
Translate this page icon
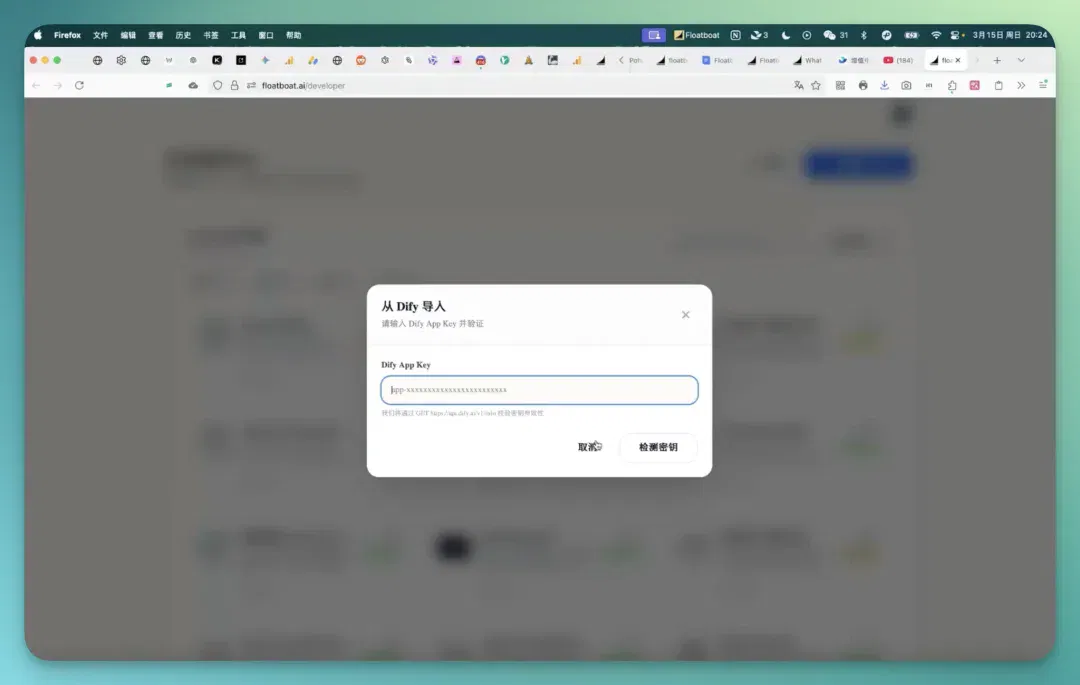(798, 85)
